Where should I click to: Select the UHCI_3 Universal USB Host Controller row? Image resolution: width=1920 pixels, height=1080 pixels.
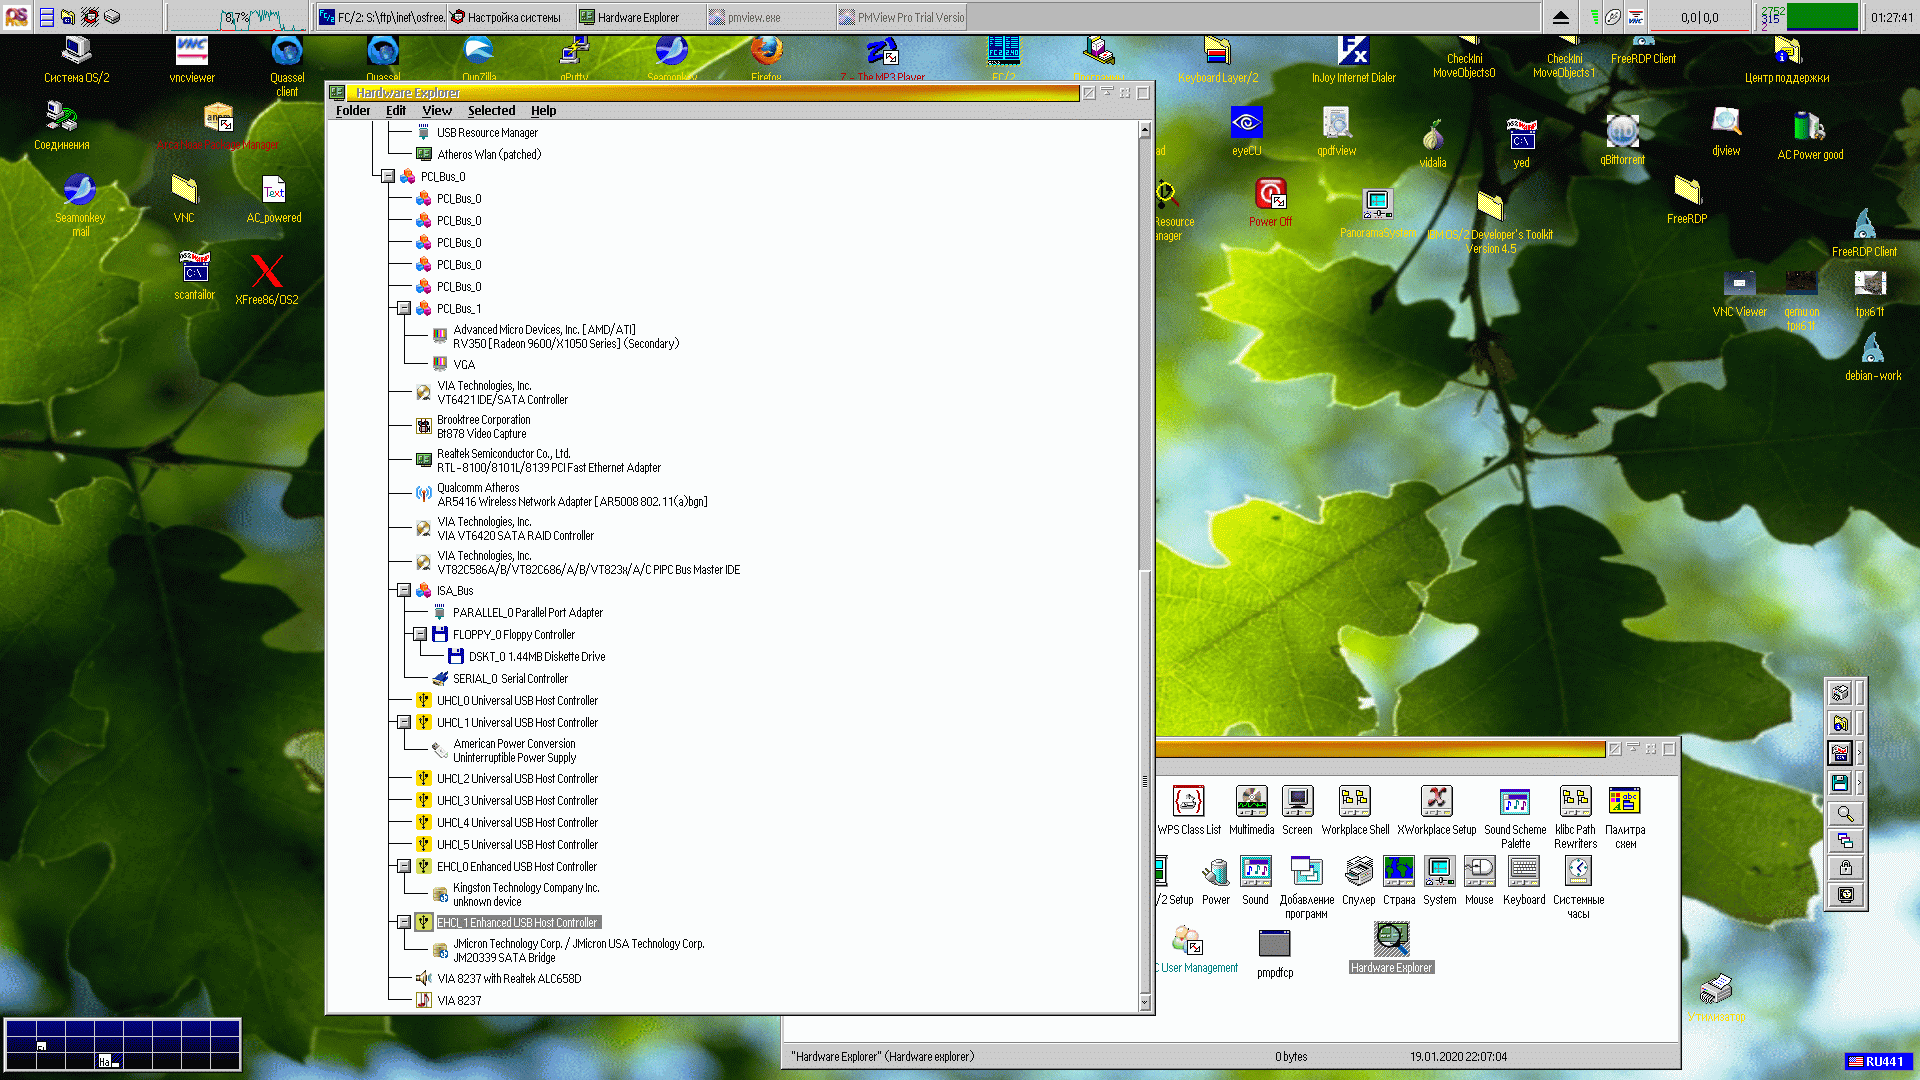tap(517, 801)
